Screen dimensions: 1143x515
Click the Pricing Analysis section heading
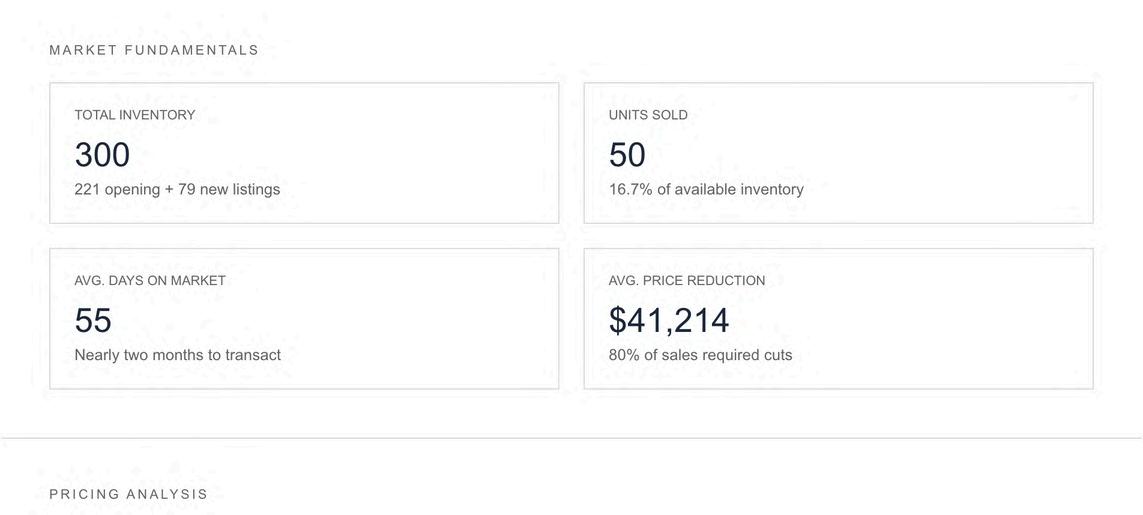[x=129, y=494]
